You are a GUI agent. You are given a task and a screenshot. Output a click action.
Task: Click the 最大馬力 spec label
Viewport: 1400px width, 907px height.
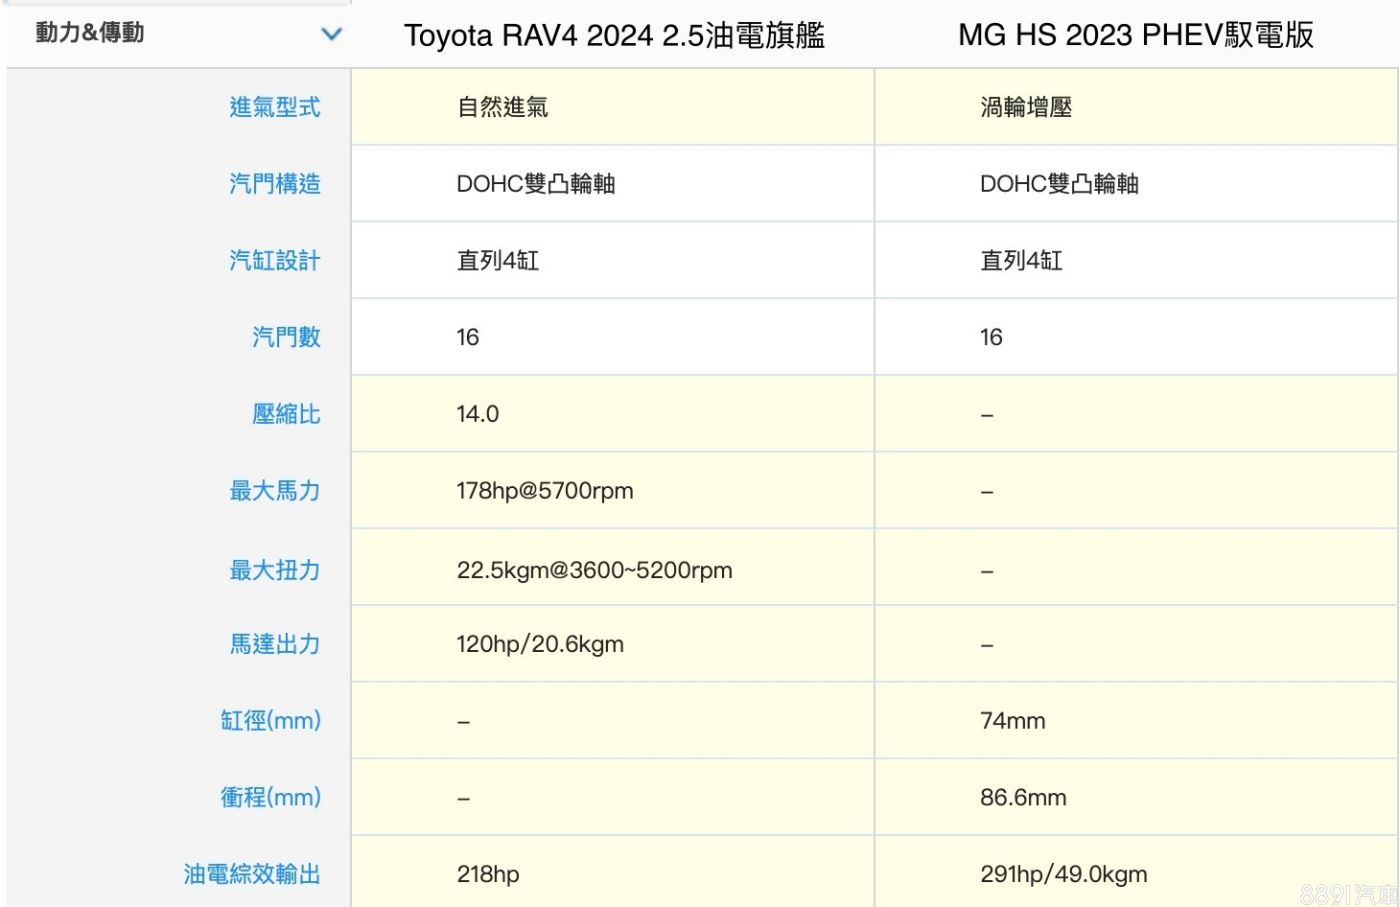pos(274,491)
